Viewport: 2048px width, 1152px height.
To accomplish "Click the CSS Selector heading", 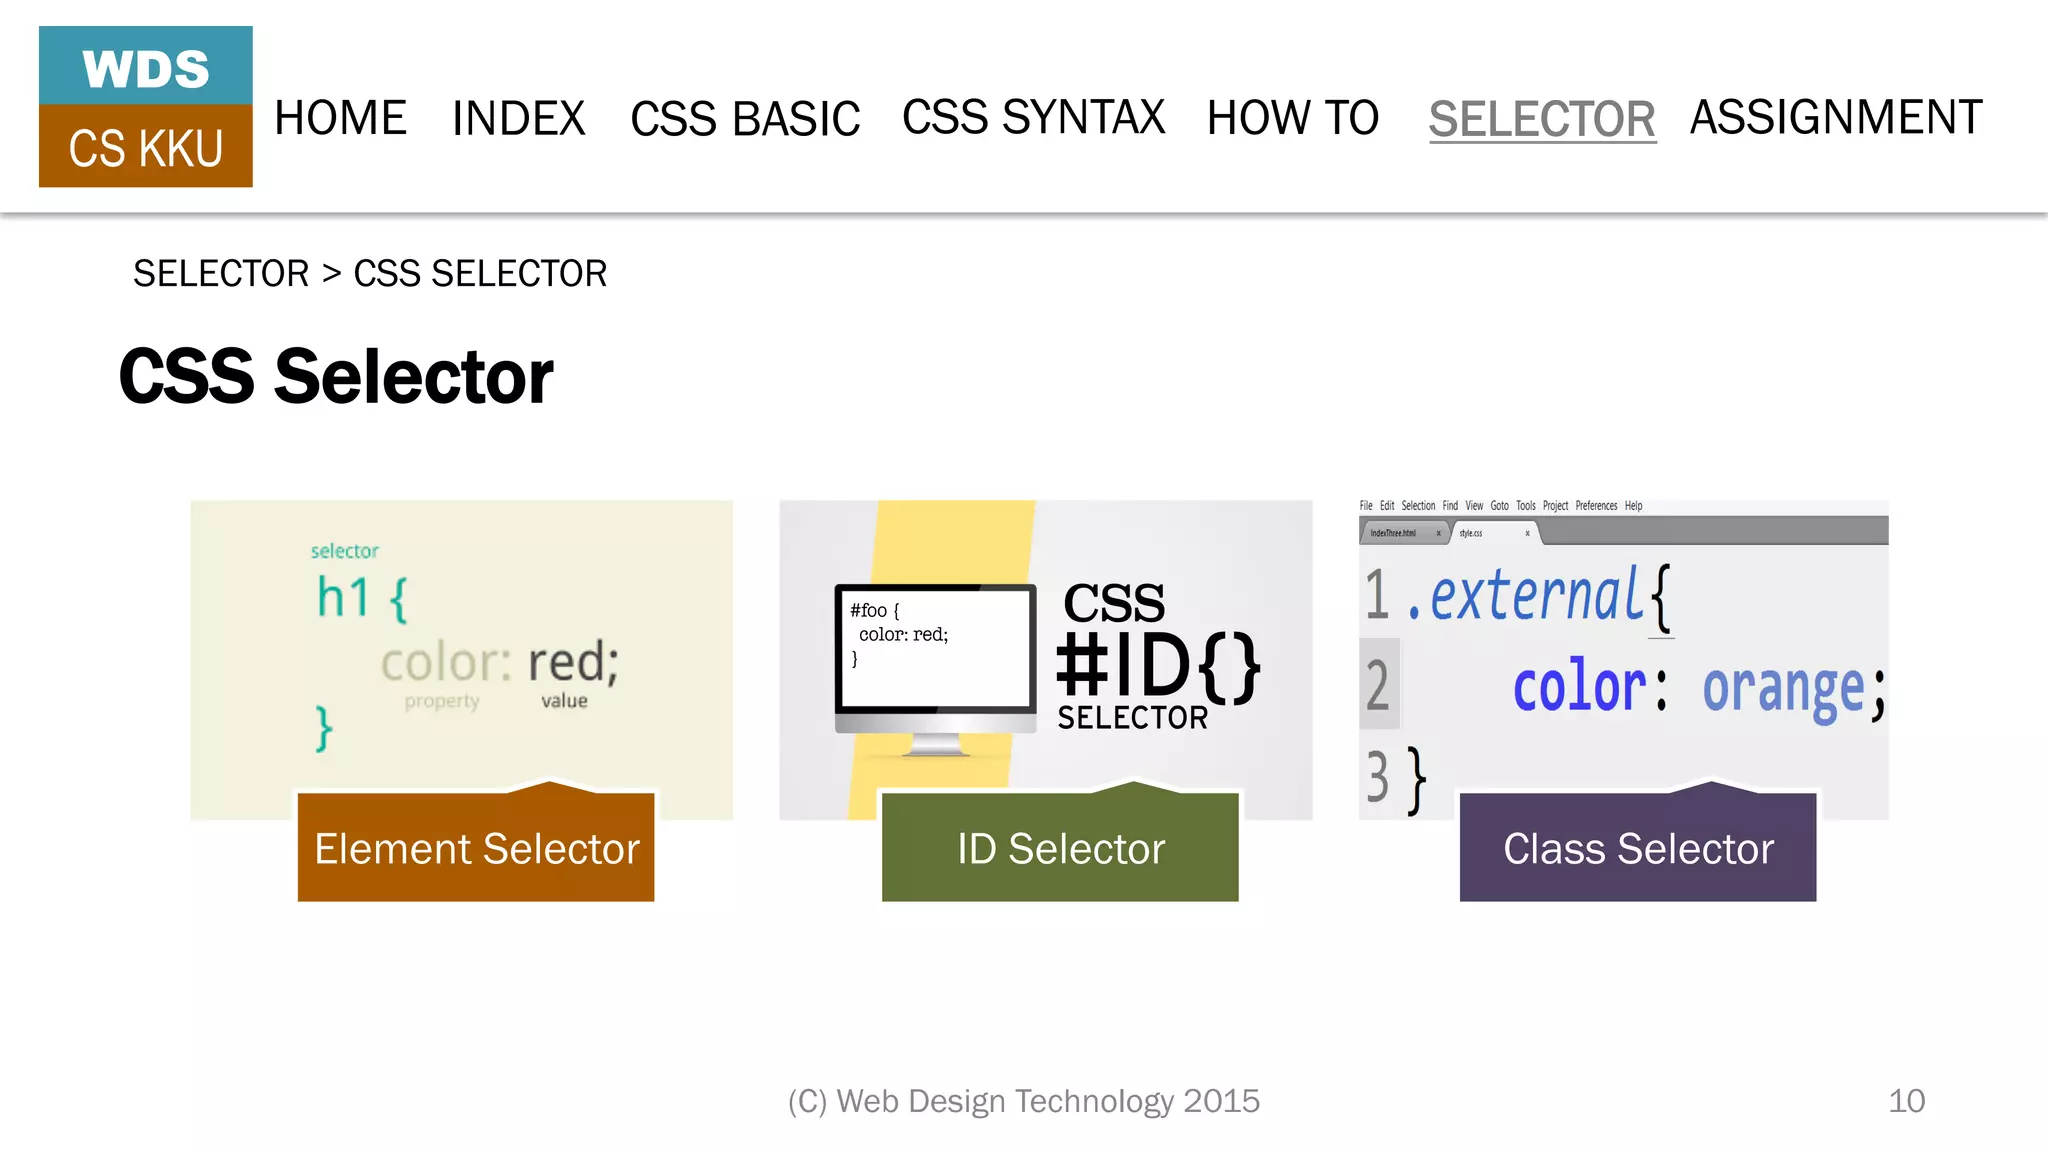I will (x=336, y=377).
